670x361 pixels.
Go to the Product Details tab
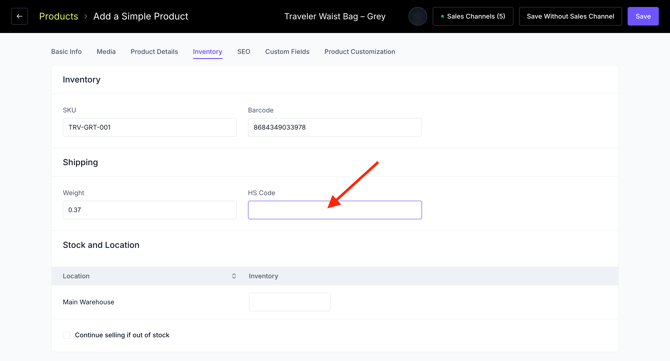(x=154, y=52)
